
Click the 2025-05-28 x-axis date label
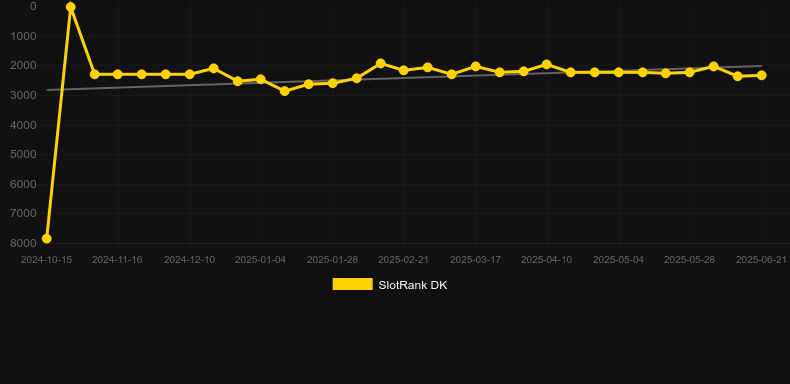coord(690,260)
